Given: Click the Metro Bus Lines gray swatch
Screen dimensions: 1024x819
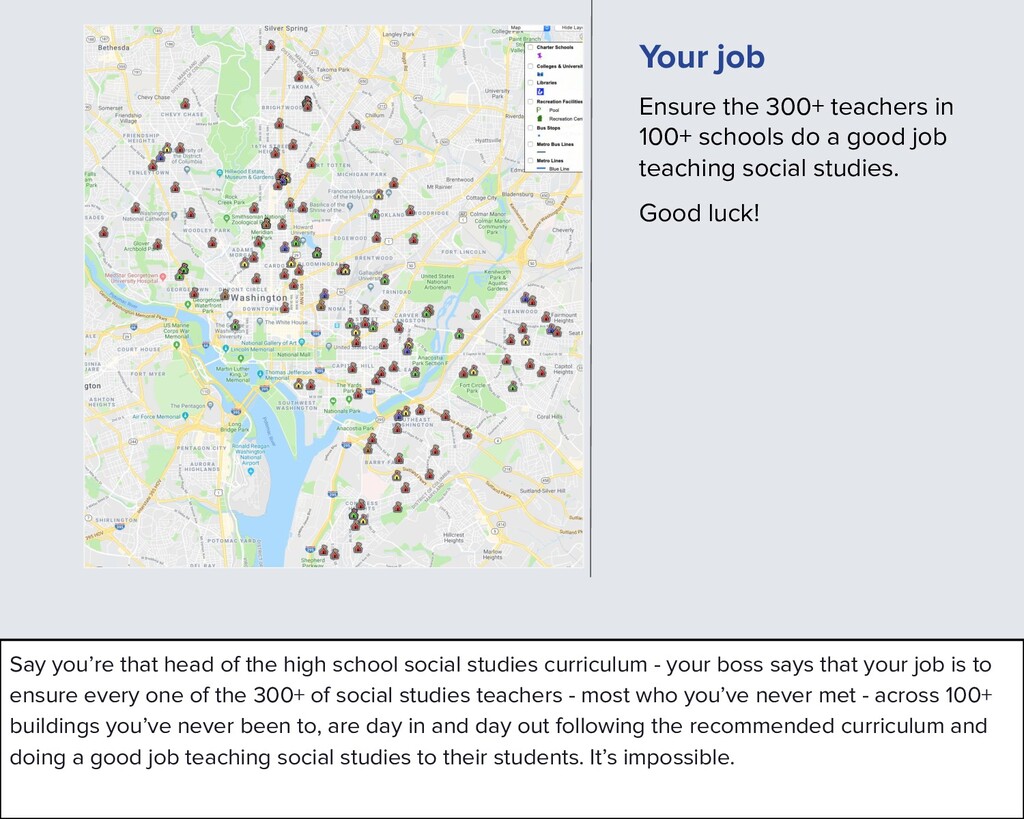Looking at the screenshot, I should click(x=541, y=152).
